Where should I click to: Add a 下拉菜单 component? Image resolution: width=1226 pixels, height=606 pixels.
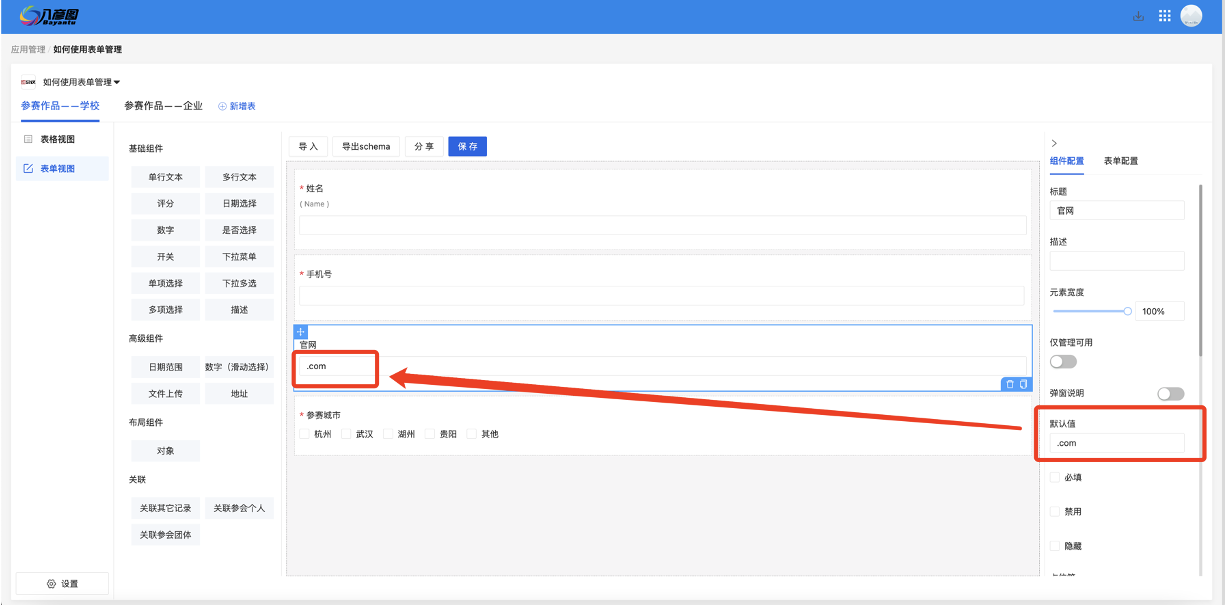click(x=239, y=257)
